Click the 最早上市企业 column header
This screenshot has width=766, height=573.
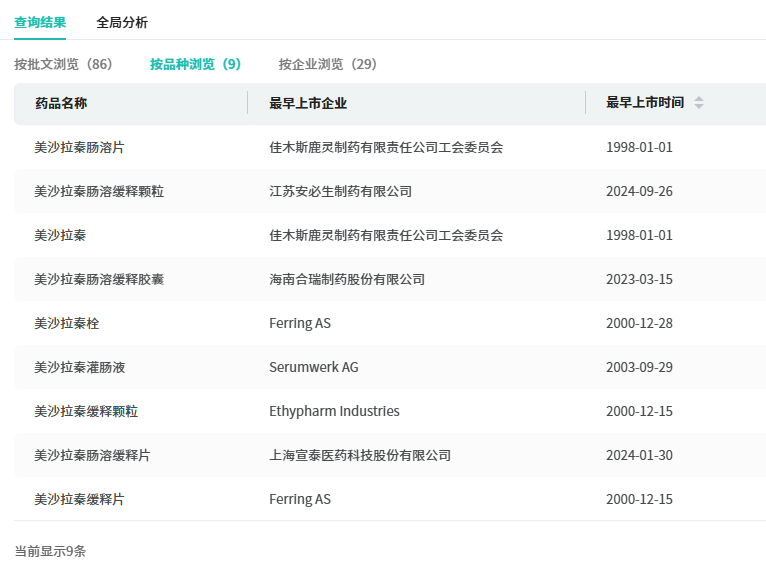coord(308,103)
